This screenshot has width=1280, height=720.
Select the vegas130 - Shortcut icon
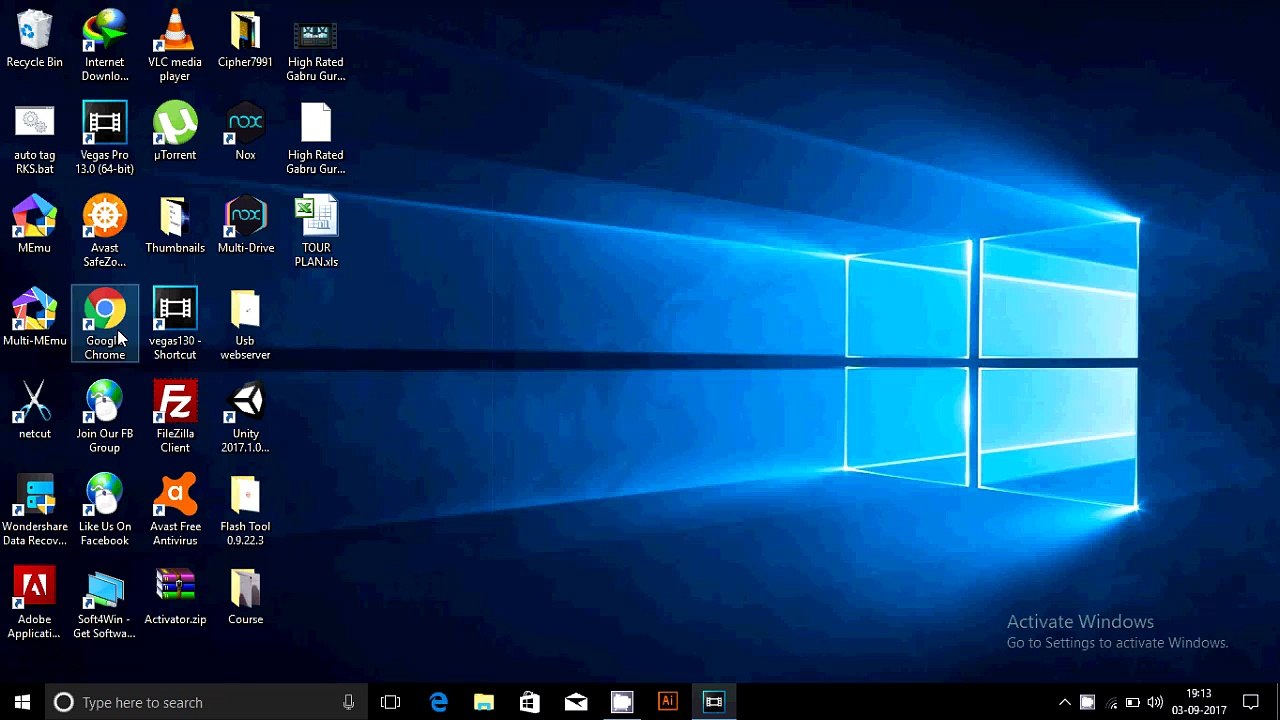pos(175,326)
